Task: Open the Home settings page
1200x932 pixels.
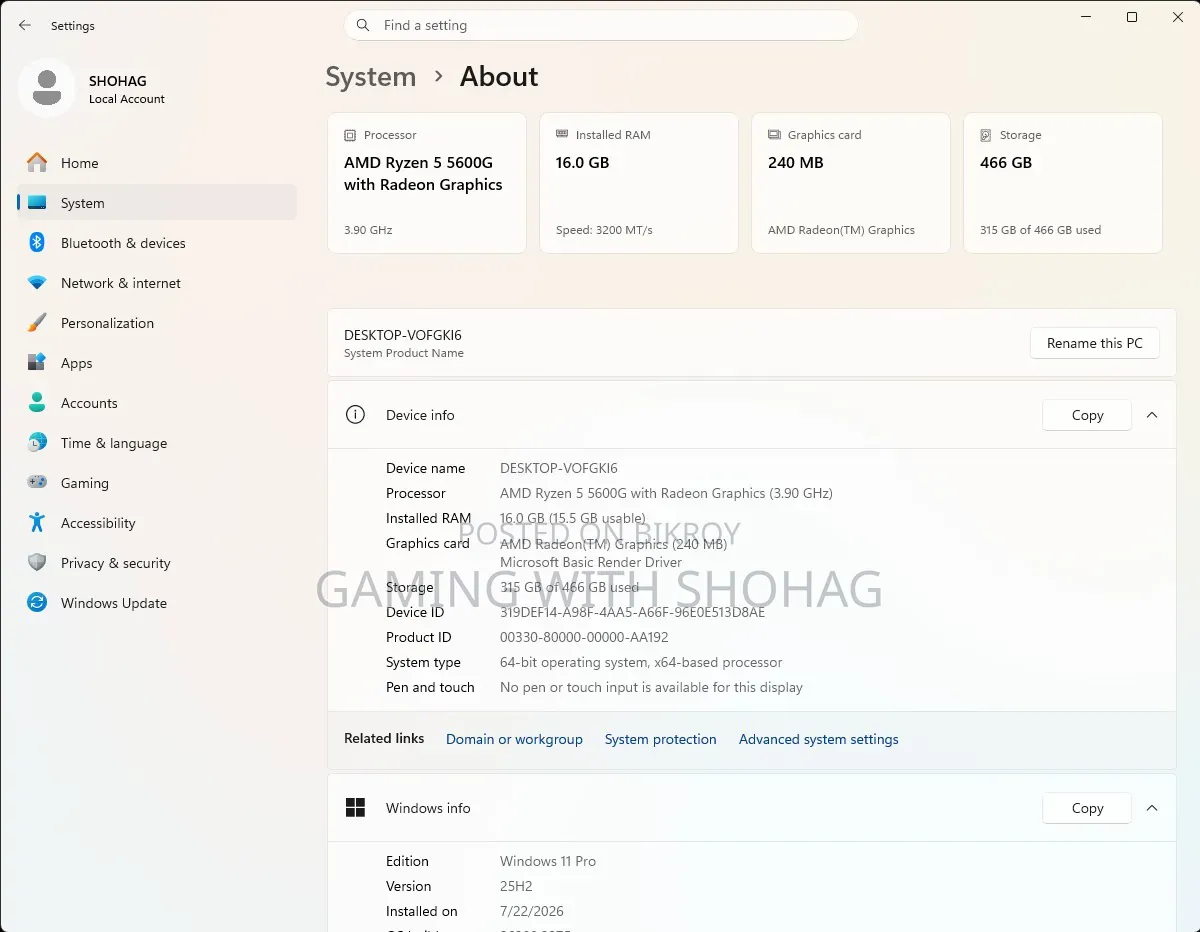Action: 157,162
